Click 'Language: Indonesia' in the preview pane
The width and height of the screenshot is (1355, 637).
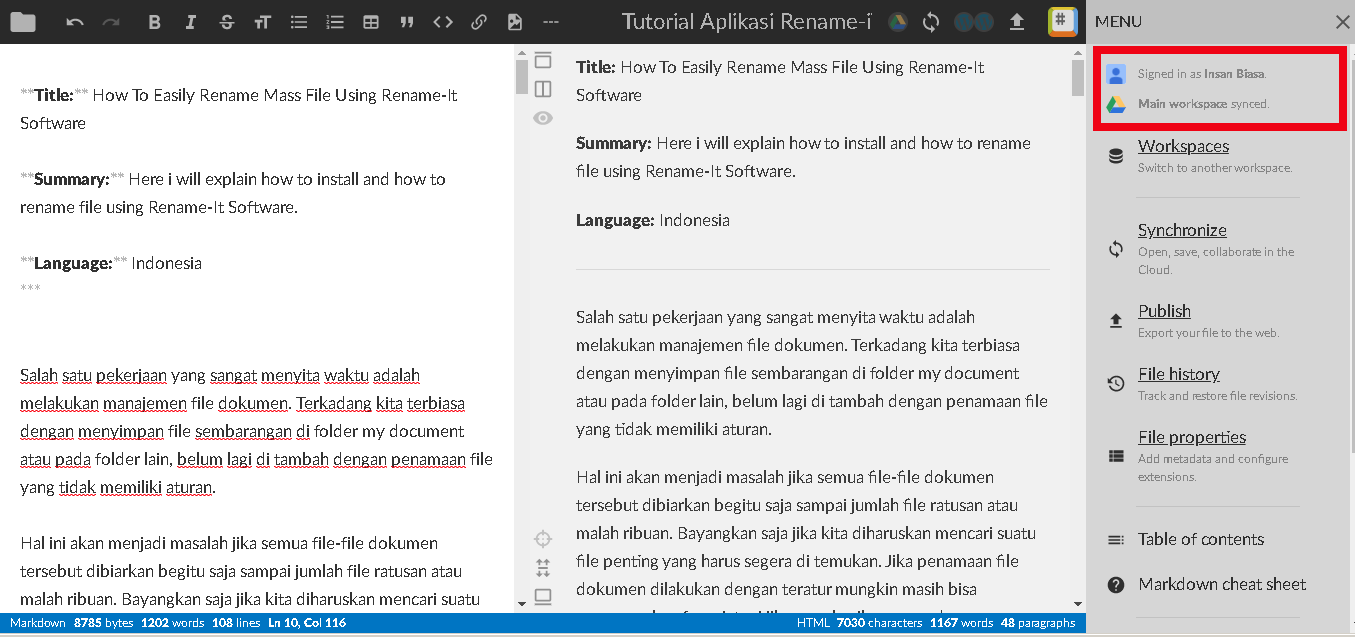[x=653, y=220]
